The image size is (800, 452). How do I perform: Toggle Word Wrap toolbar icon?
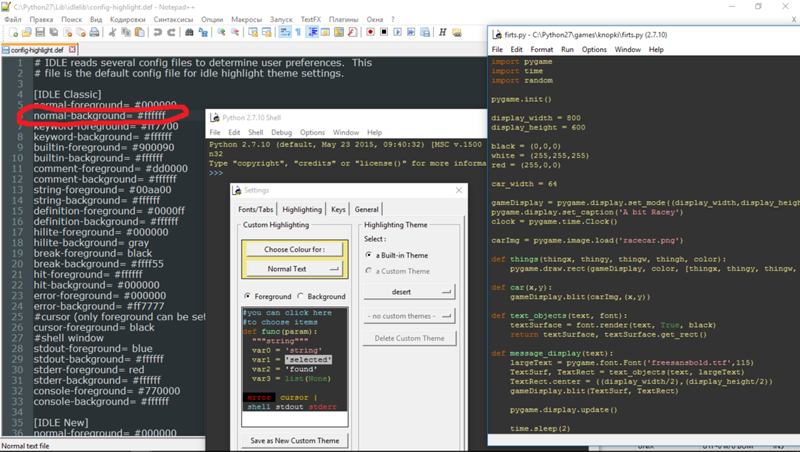tap(285, 32)
